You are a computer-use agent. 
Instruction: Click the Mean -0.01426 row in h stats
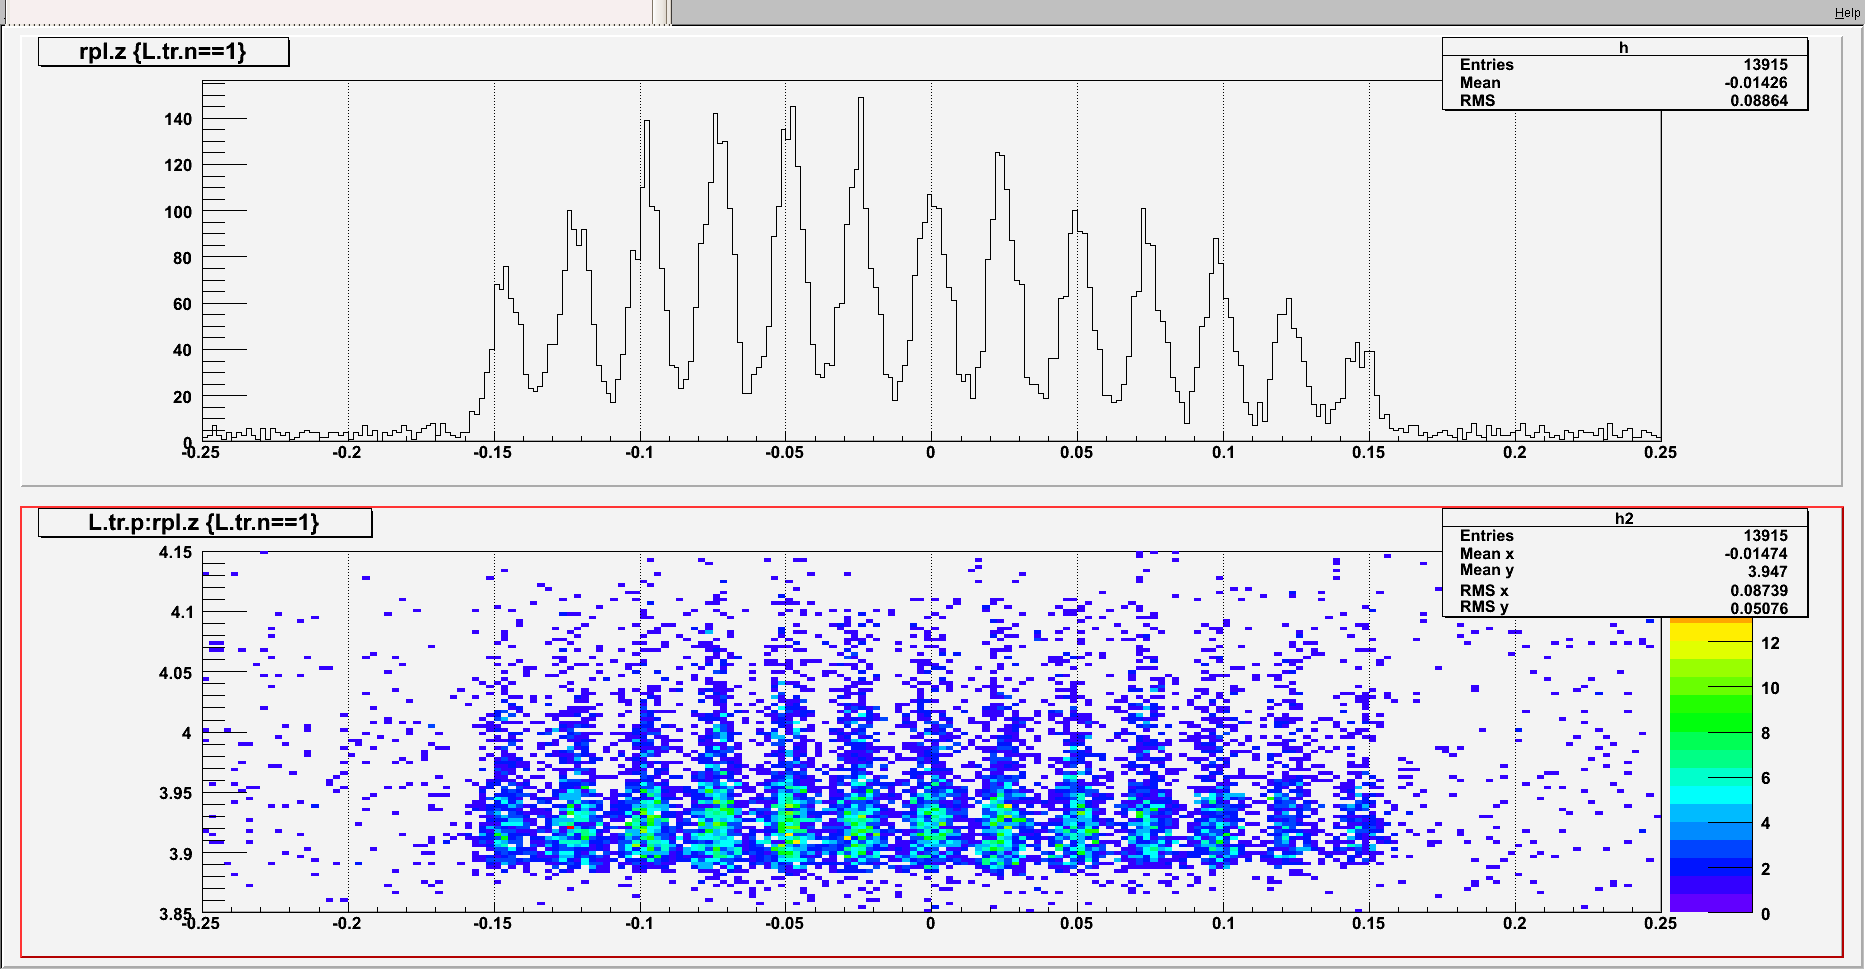point(1625,83)
